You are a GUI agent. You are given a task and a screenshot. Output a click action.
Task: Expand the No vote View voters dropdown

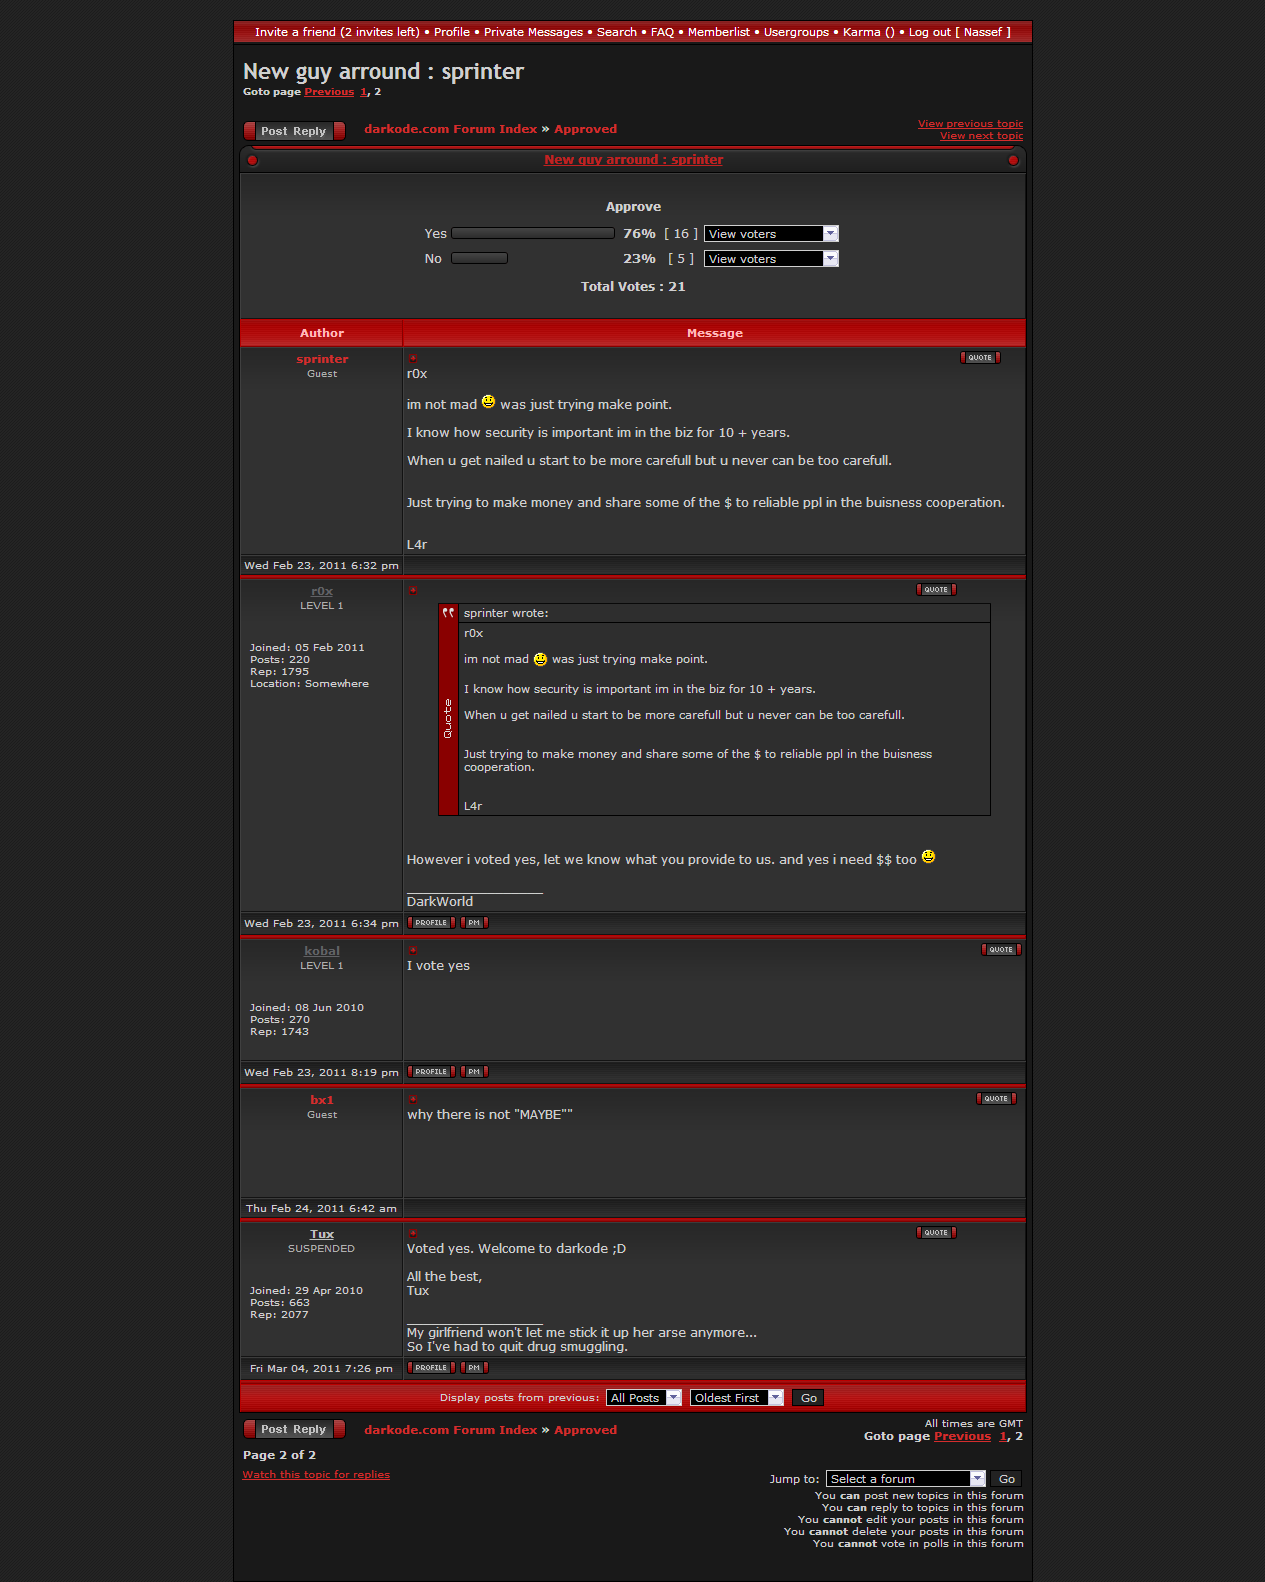[x=770, y=259]
